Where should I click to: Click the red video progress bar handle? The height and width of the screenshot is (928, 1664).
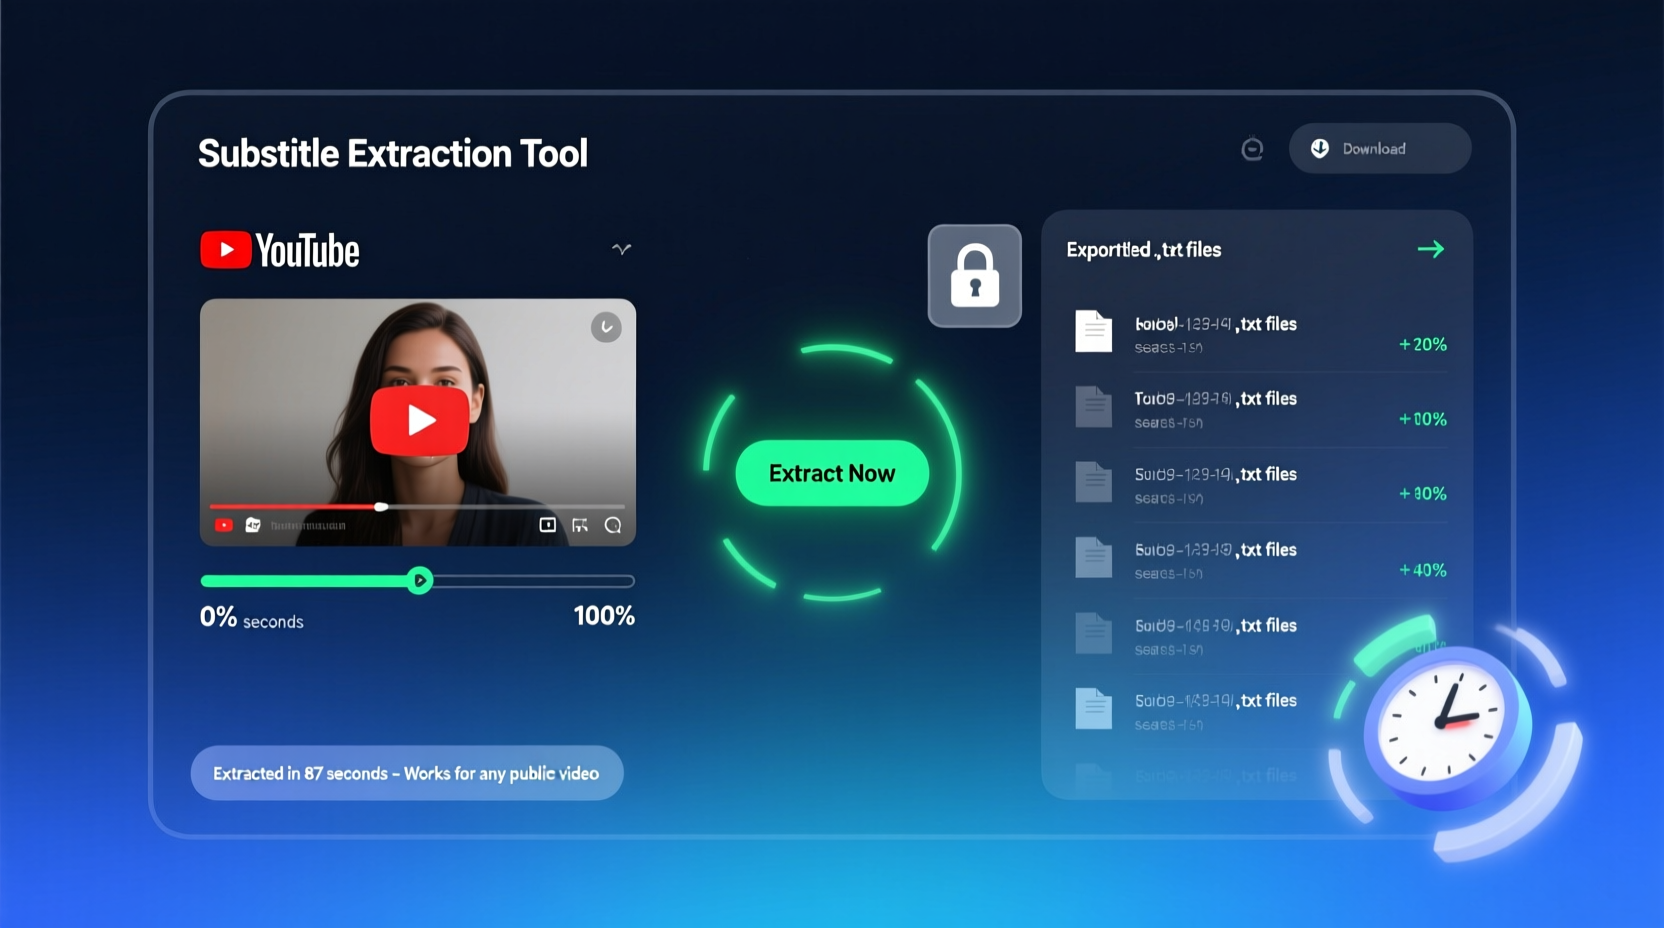tap(381, 507)
